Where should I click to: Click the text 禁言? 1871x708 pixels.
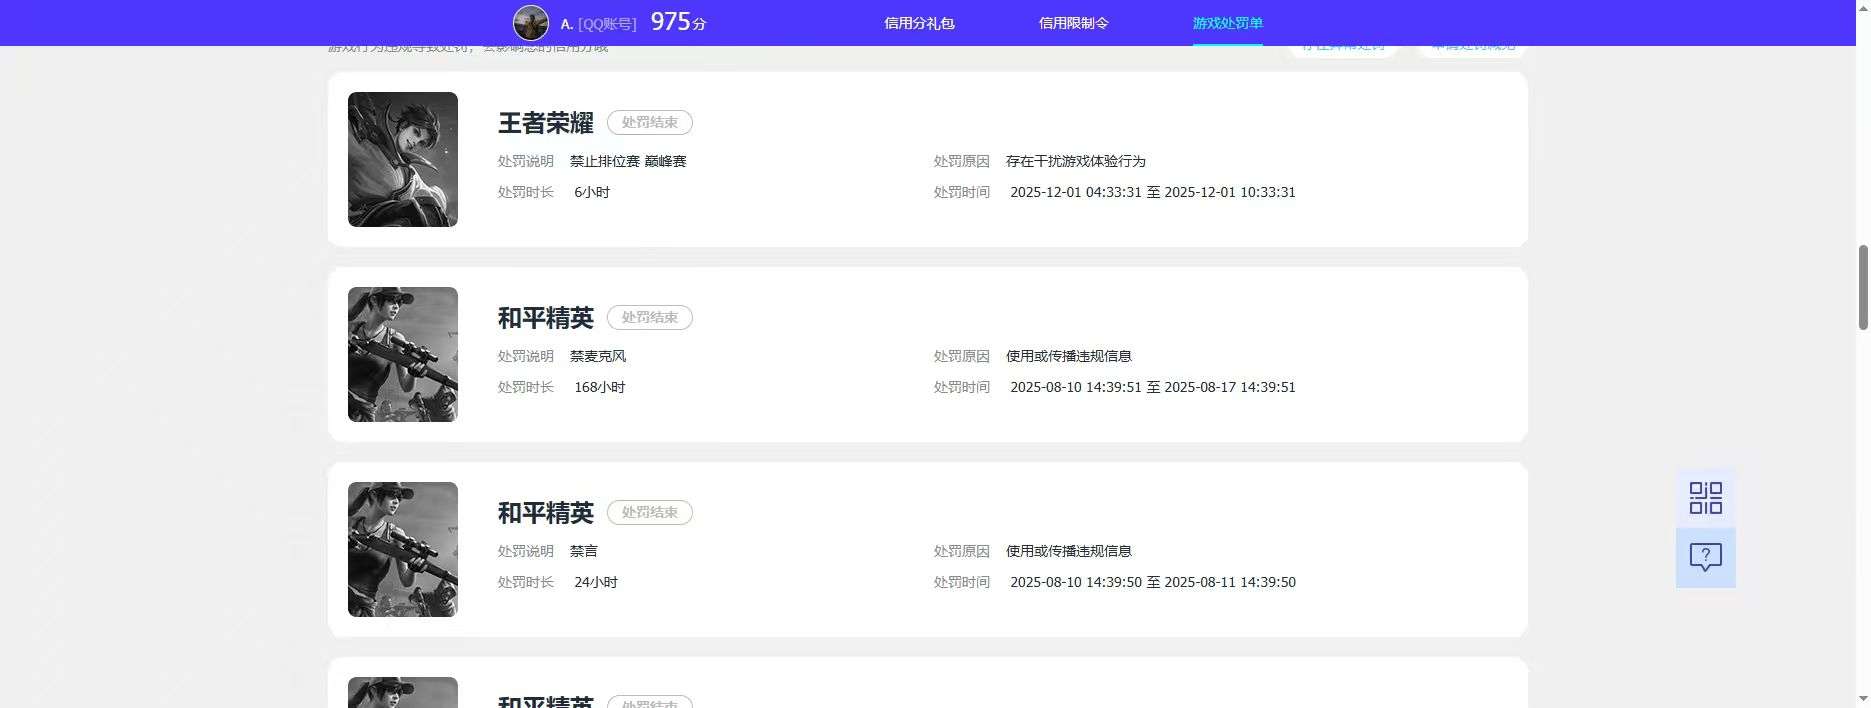pyautogui.click(x=584, y=551)
